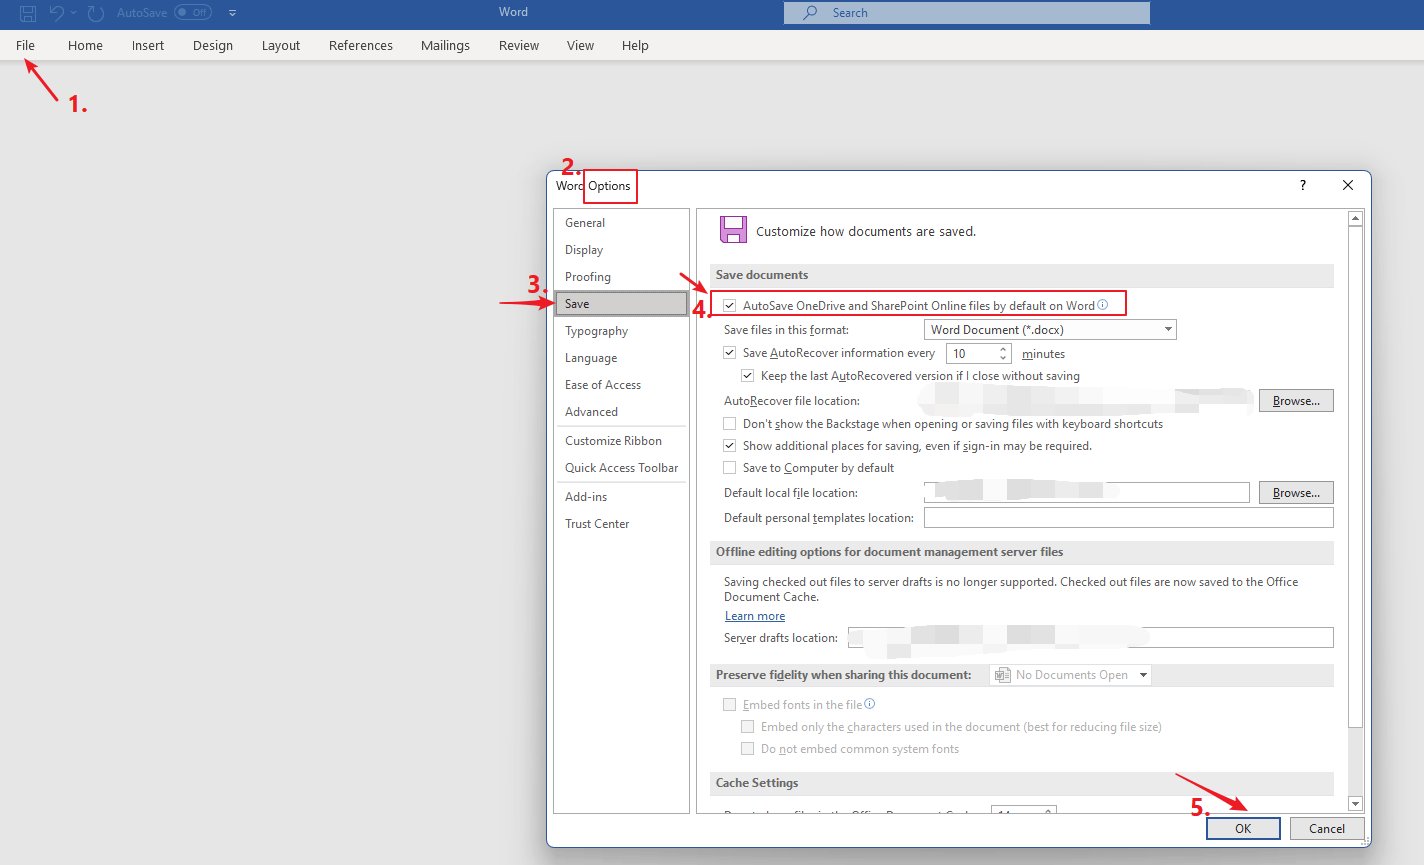The height and width of the screenshot is (865, 1424).
Task: Open the Typography options category
Action: point(621,331)
